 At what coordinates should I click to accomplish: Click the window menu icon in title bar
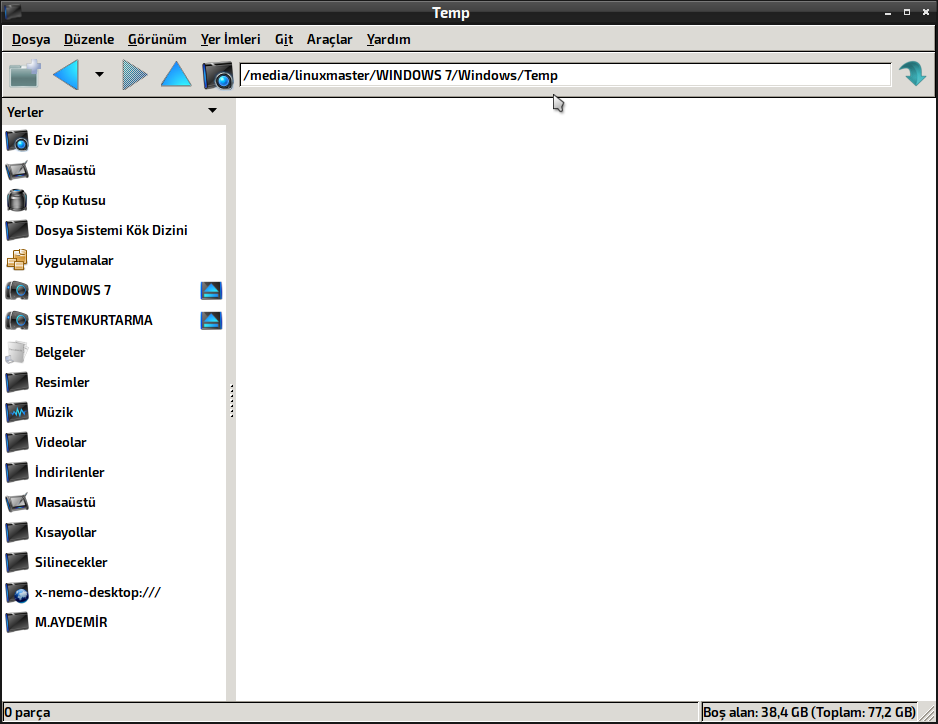pyautogui.click(x=13, y=11)
